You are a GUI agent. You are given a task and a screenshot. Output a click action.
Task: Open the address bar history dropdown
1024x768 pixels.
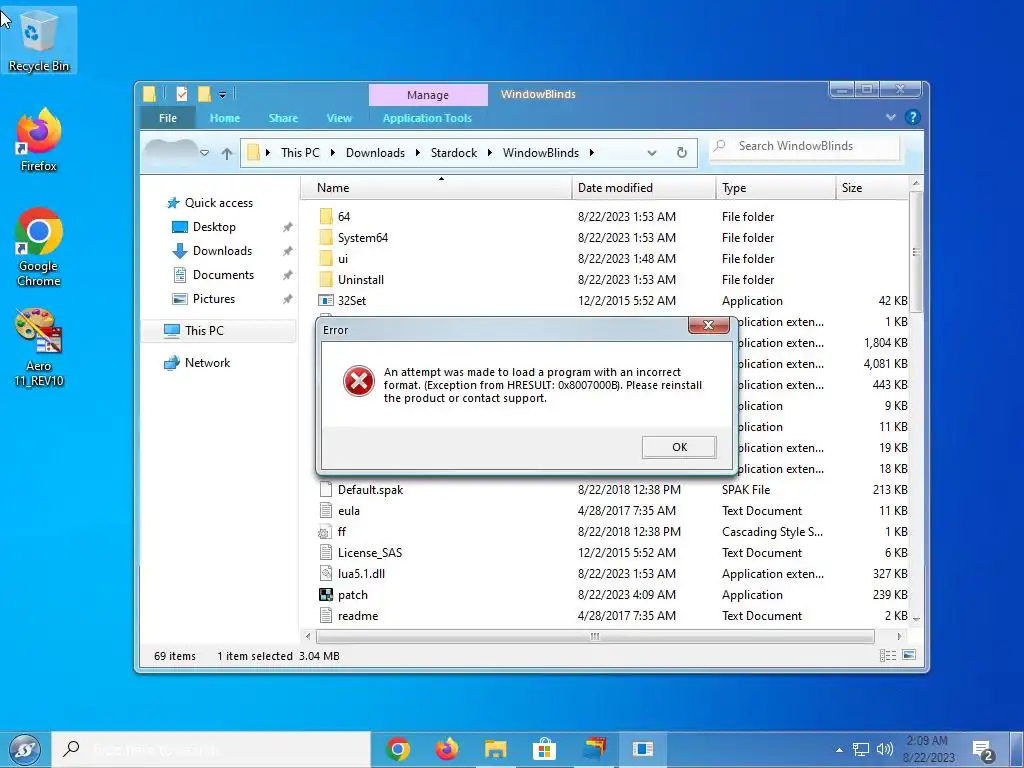(651, 153)
